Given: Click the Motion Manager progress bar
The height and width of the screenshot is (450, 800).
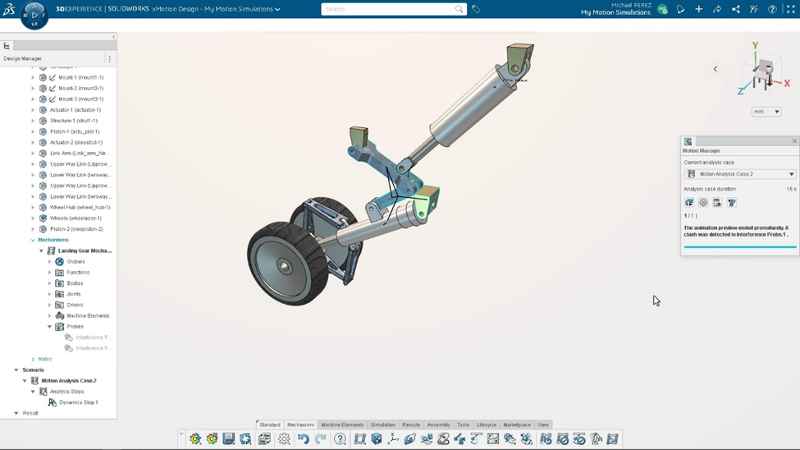Looking at the screenshot, I should (740, 246).
